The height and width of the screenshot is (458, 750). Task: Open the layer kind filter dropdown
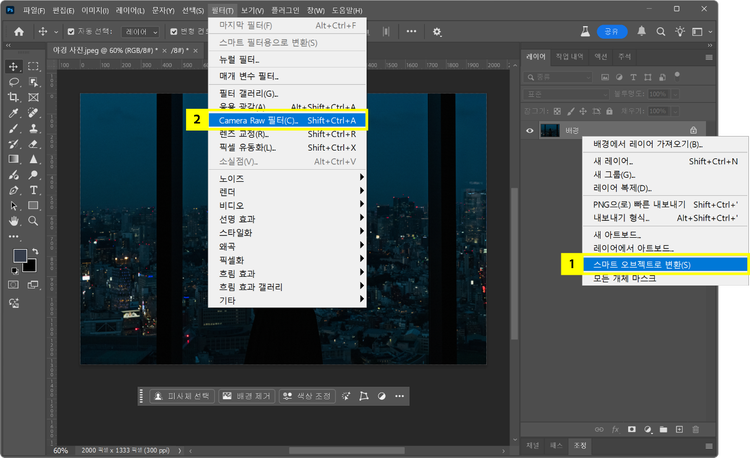click(x=558, y=77)
